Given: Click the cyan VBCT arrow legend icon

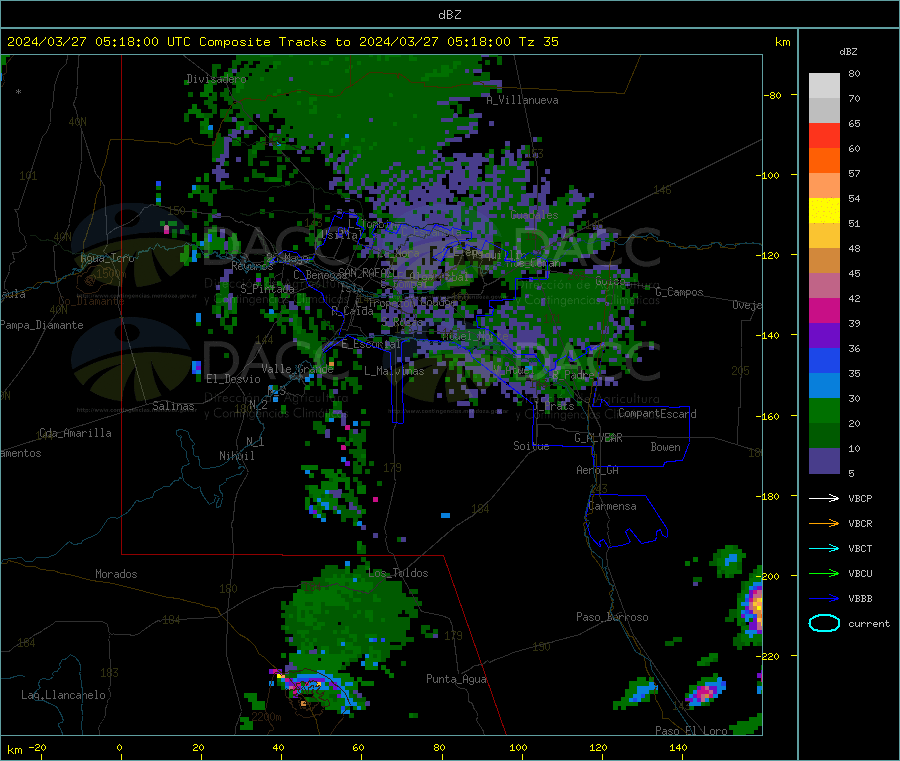Looking at the screenshot, I should [x=824, y=548].
